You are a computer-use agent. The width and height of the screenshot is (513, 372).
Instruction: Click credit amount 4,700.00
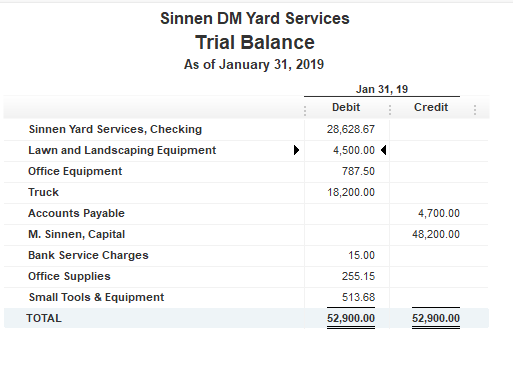pos(439,213)
